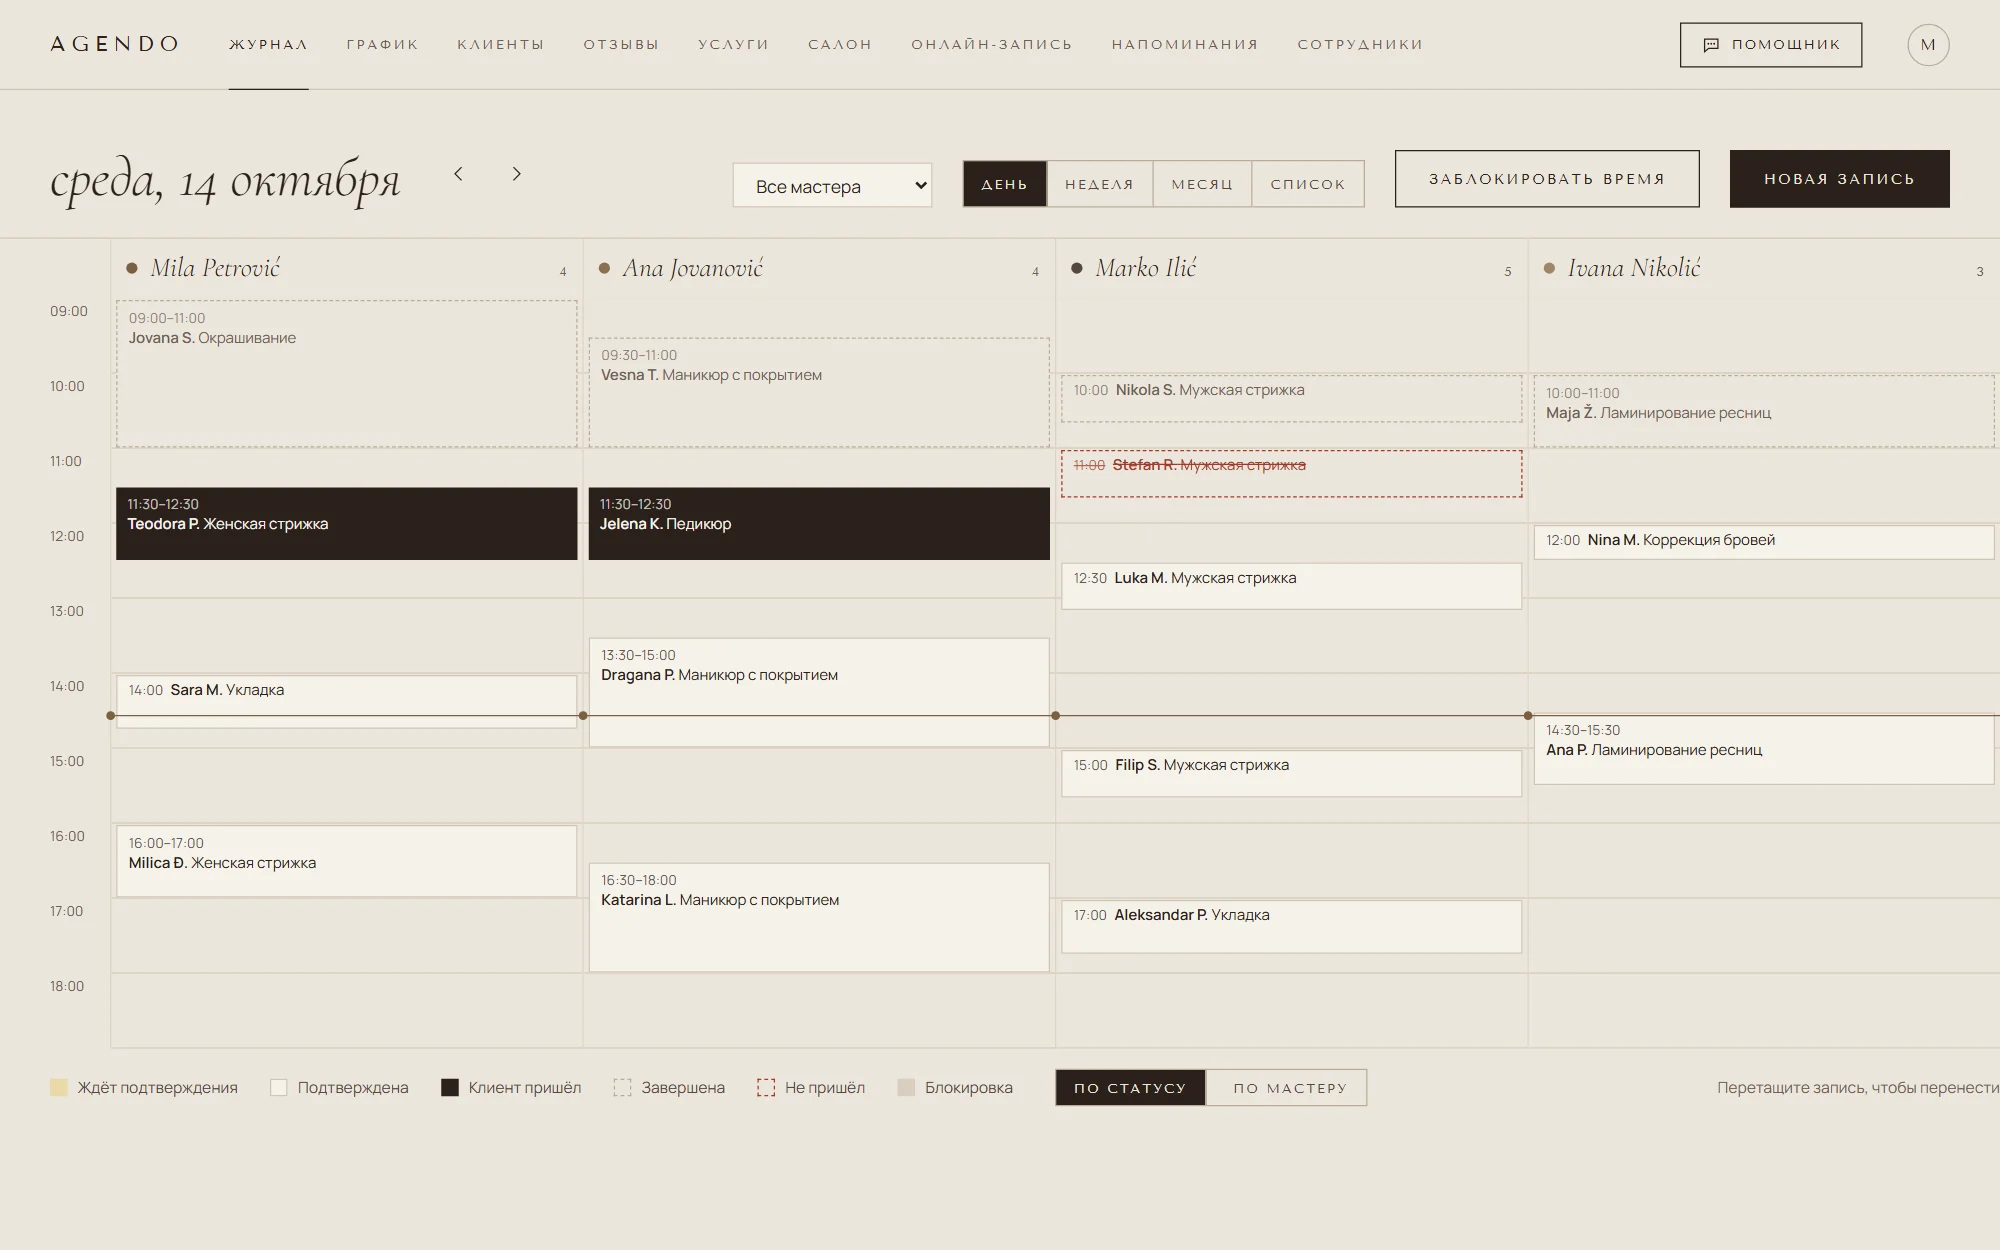Open Katarina L. Маникюр appointment
2000x1250 pixels.
(x=819, y=918)
